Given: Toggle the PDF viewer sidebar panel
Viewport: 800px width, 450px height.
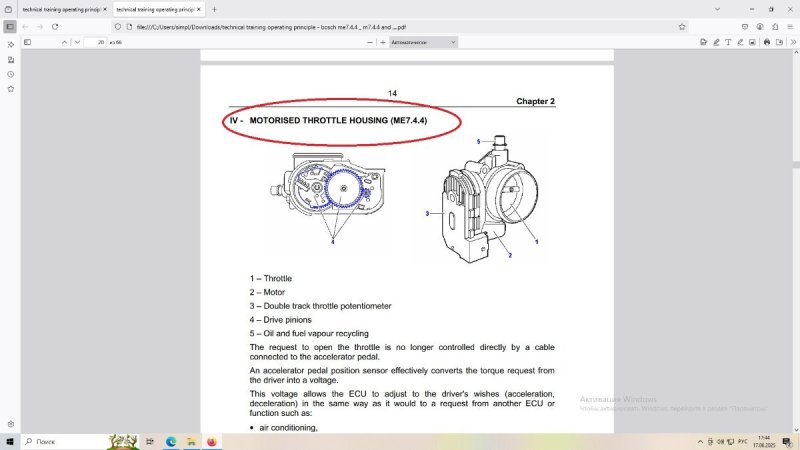Looking at the screenshot, I should [x=27, y=42].
